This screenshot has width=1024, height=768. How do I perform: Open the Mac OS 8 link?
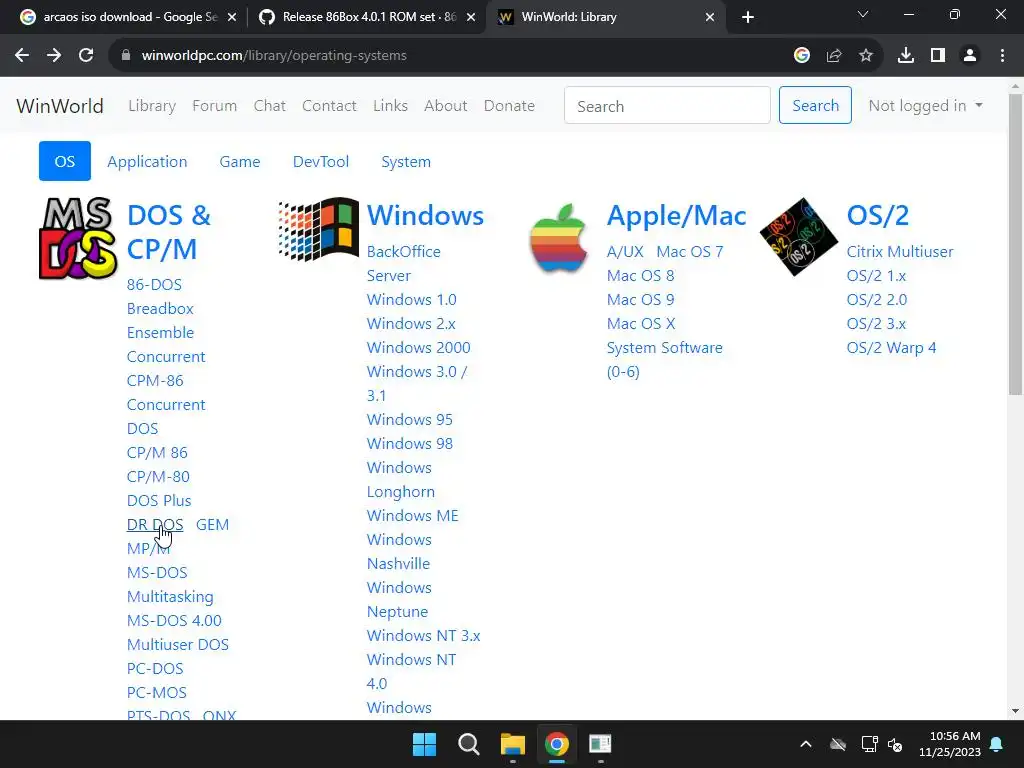(x=640, y=276)
